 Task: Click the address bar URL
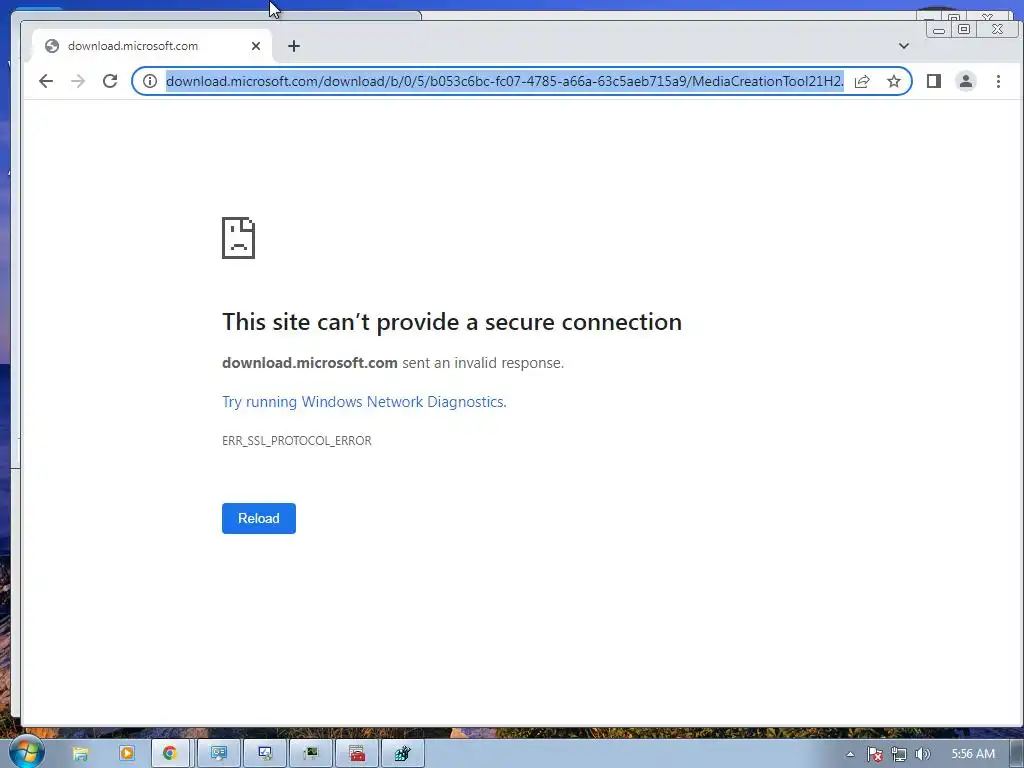505,81
